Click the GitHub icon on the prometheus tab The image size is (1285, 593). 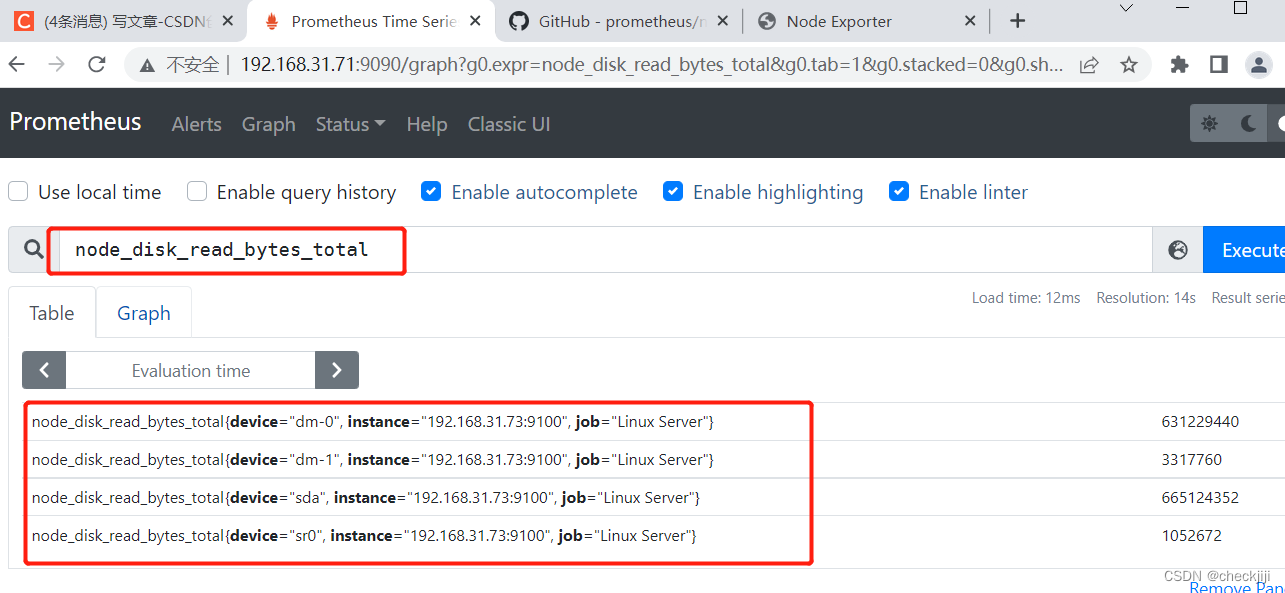click(519, 20)
